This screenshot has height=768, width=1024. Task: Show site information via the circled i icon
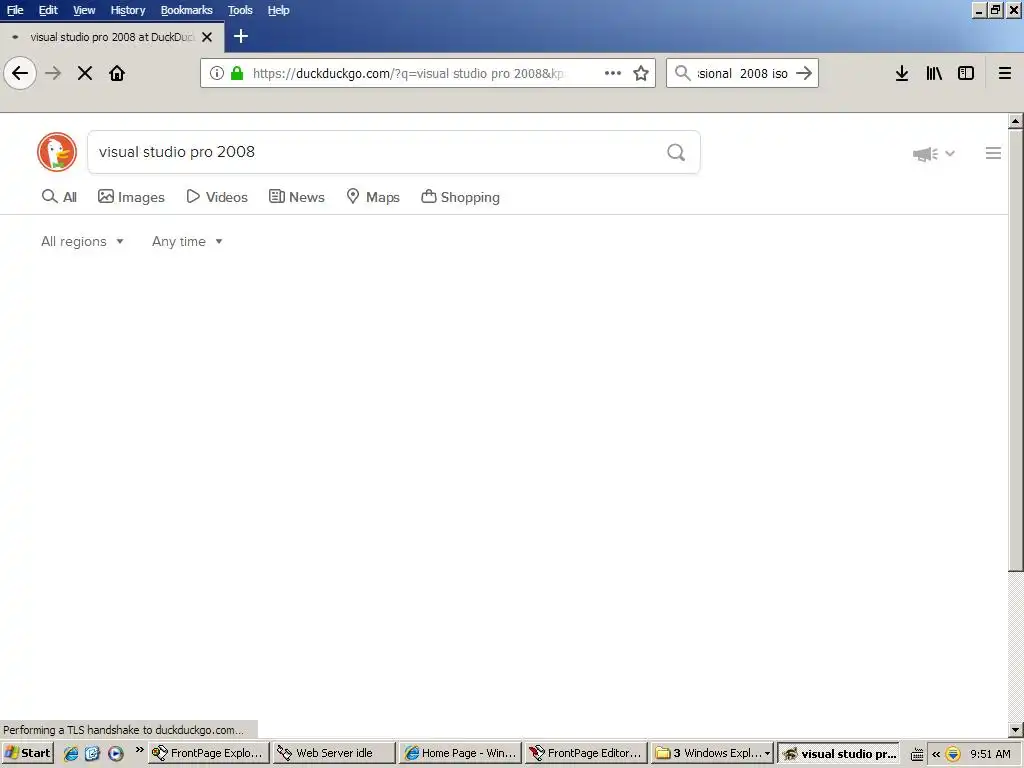(217, 73)
